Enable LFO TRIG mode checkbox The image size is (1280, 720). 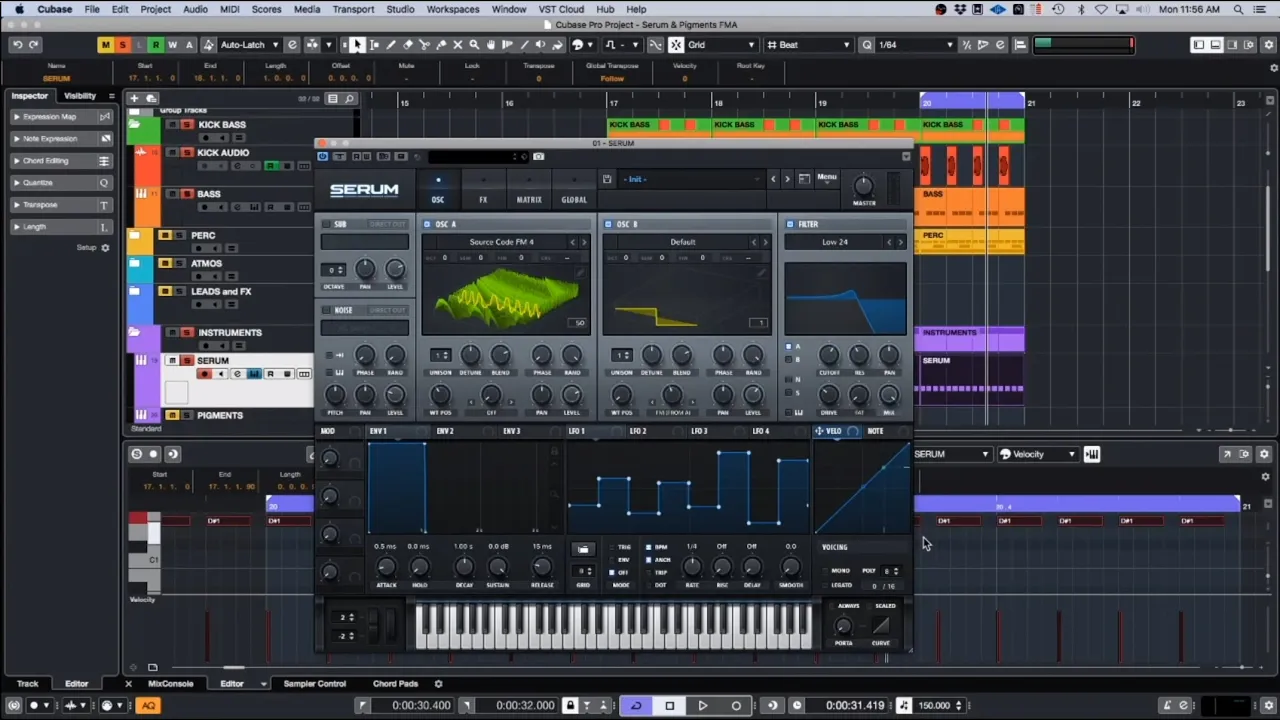pos(612,547)
